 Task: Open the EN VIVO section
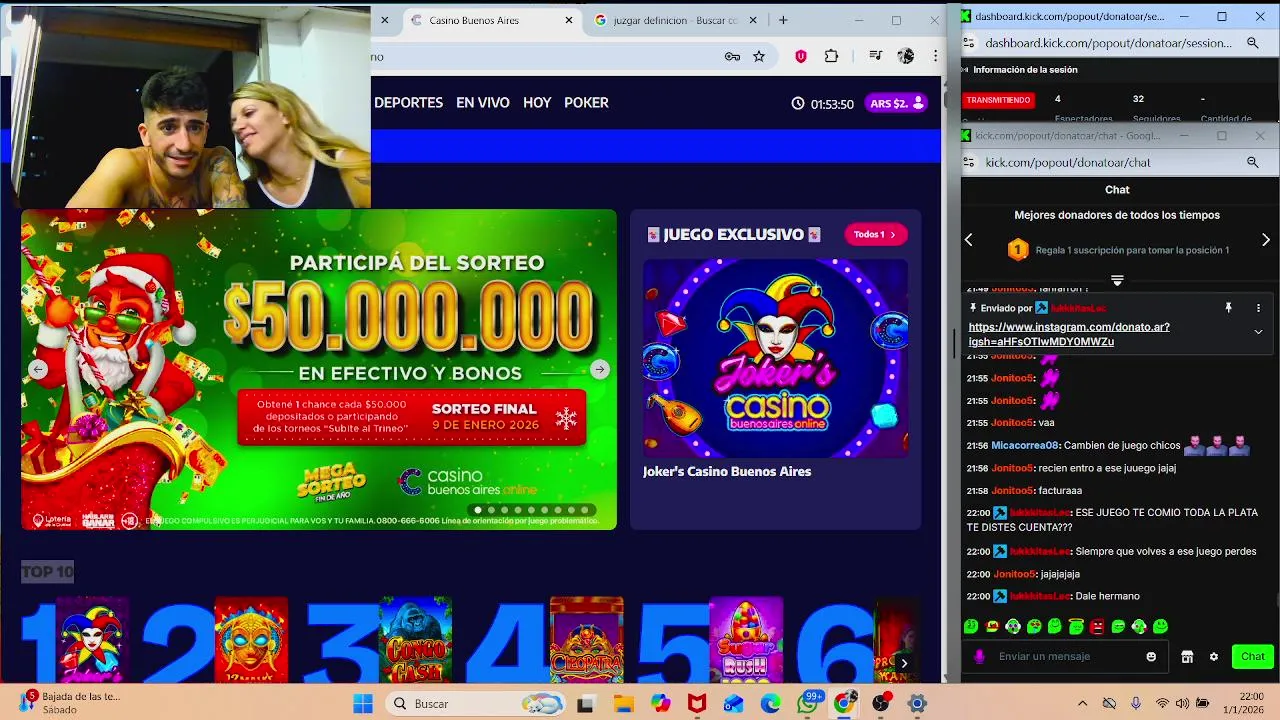point(483,103)
